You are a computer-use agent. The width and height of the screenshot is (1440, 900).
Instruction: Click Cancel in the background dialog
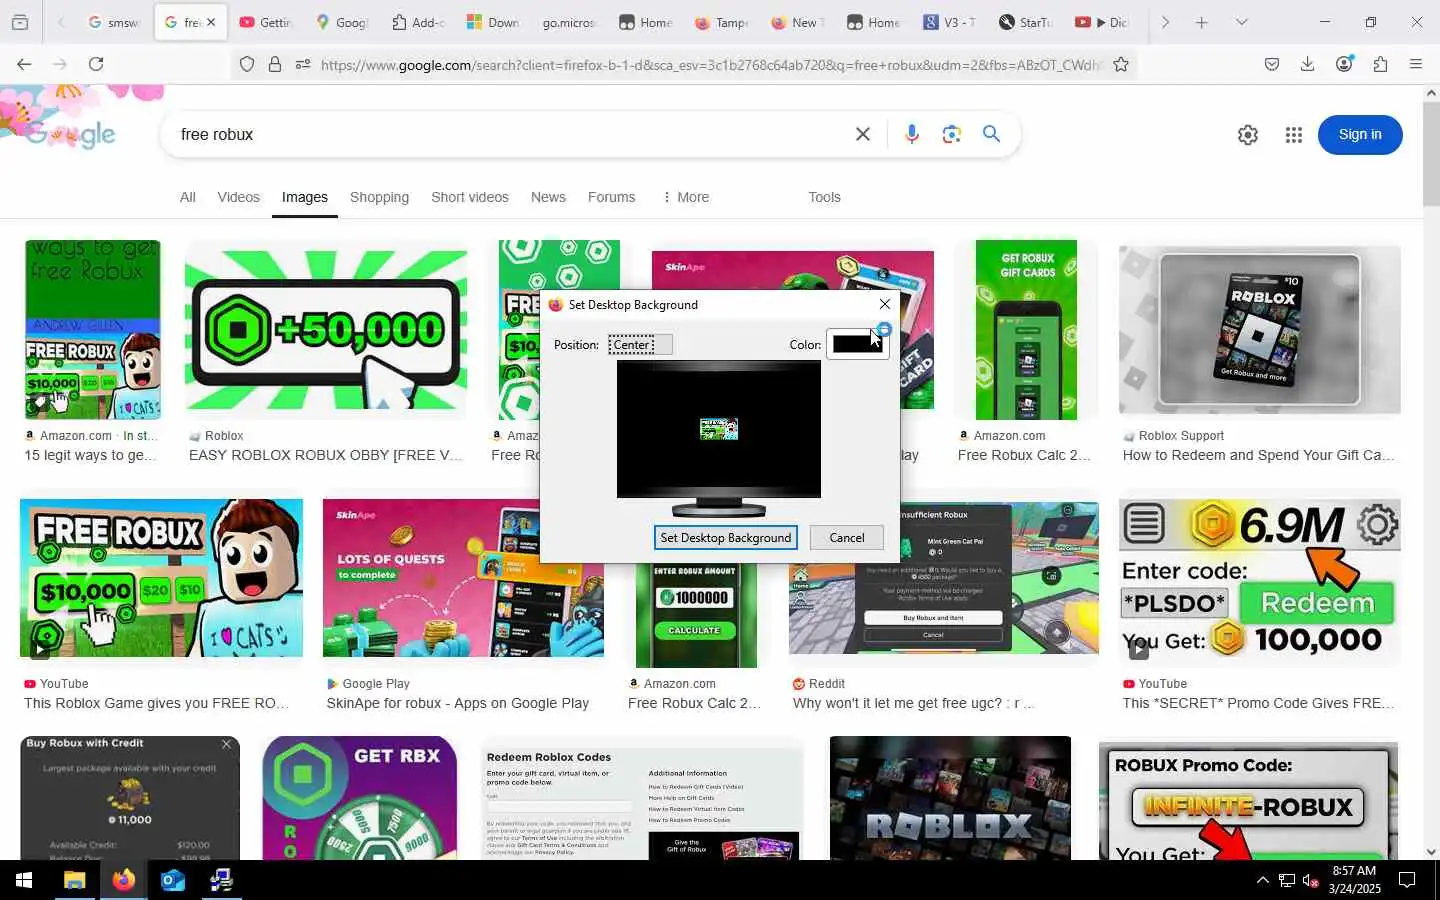tap(847, 538)
